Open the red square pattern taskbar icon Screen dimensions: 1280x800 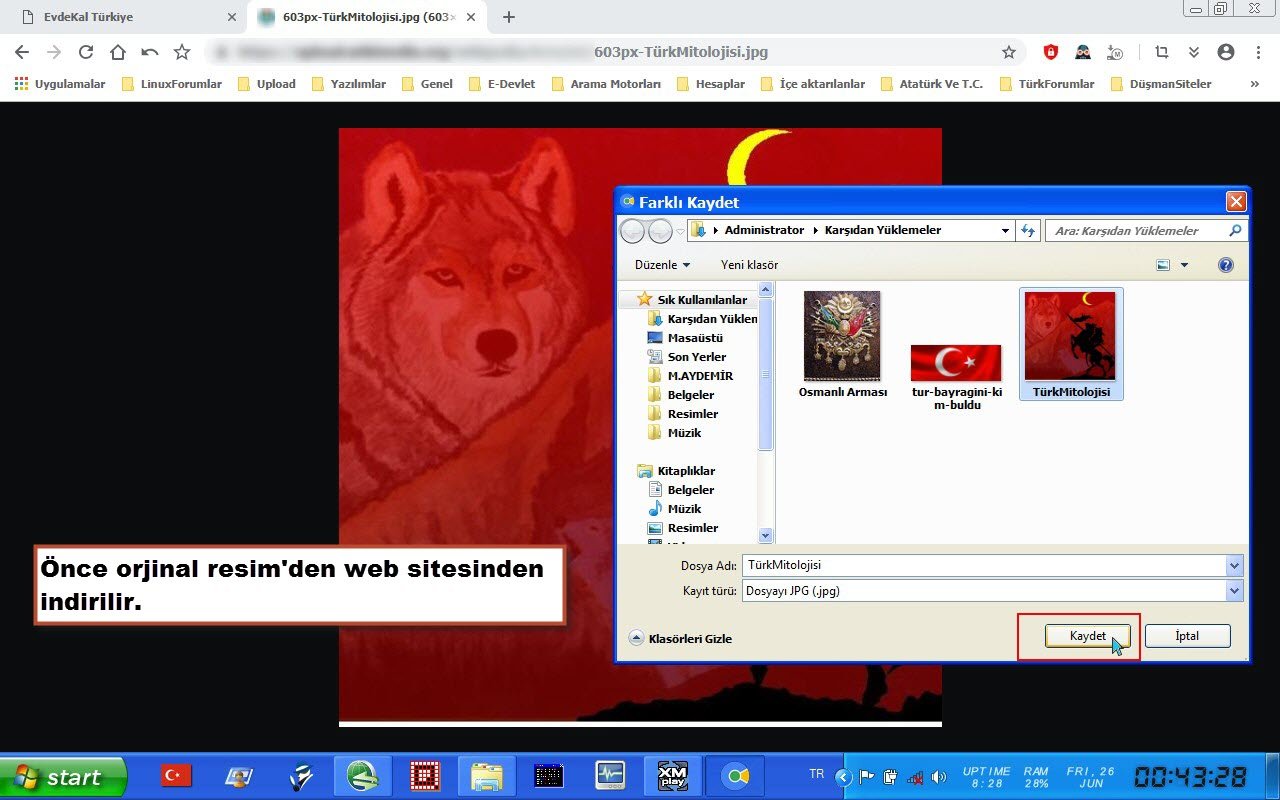click(426, 776)
